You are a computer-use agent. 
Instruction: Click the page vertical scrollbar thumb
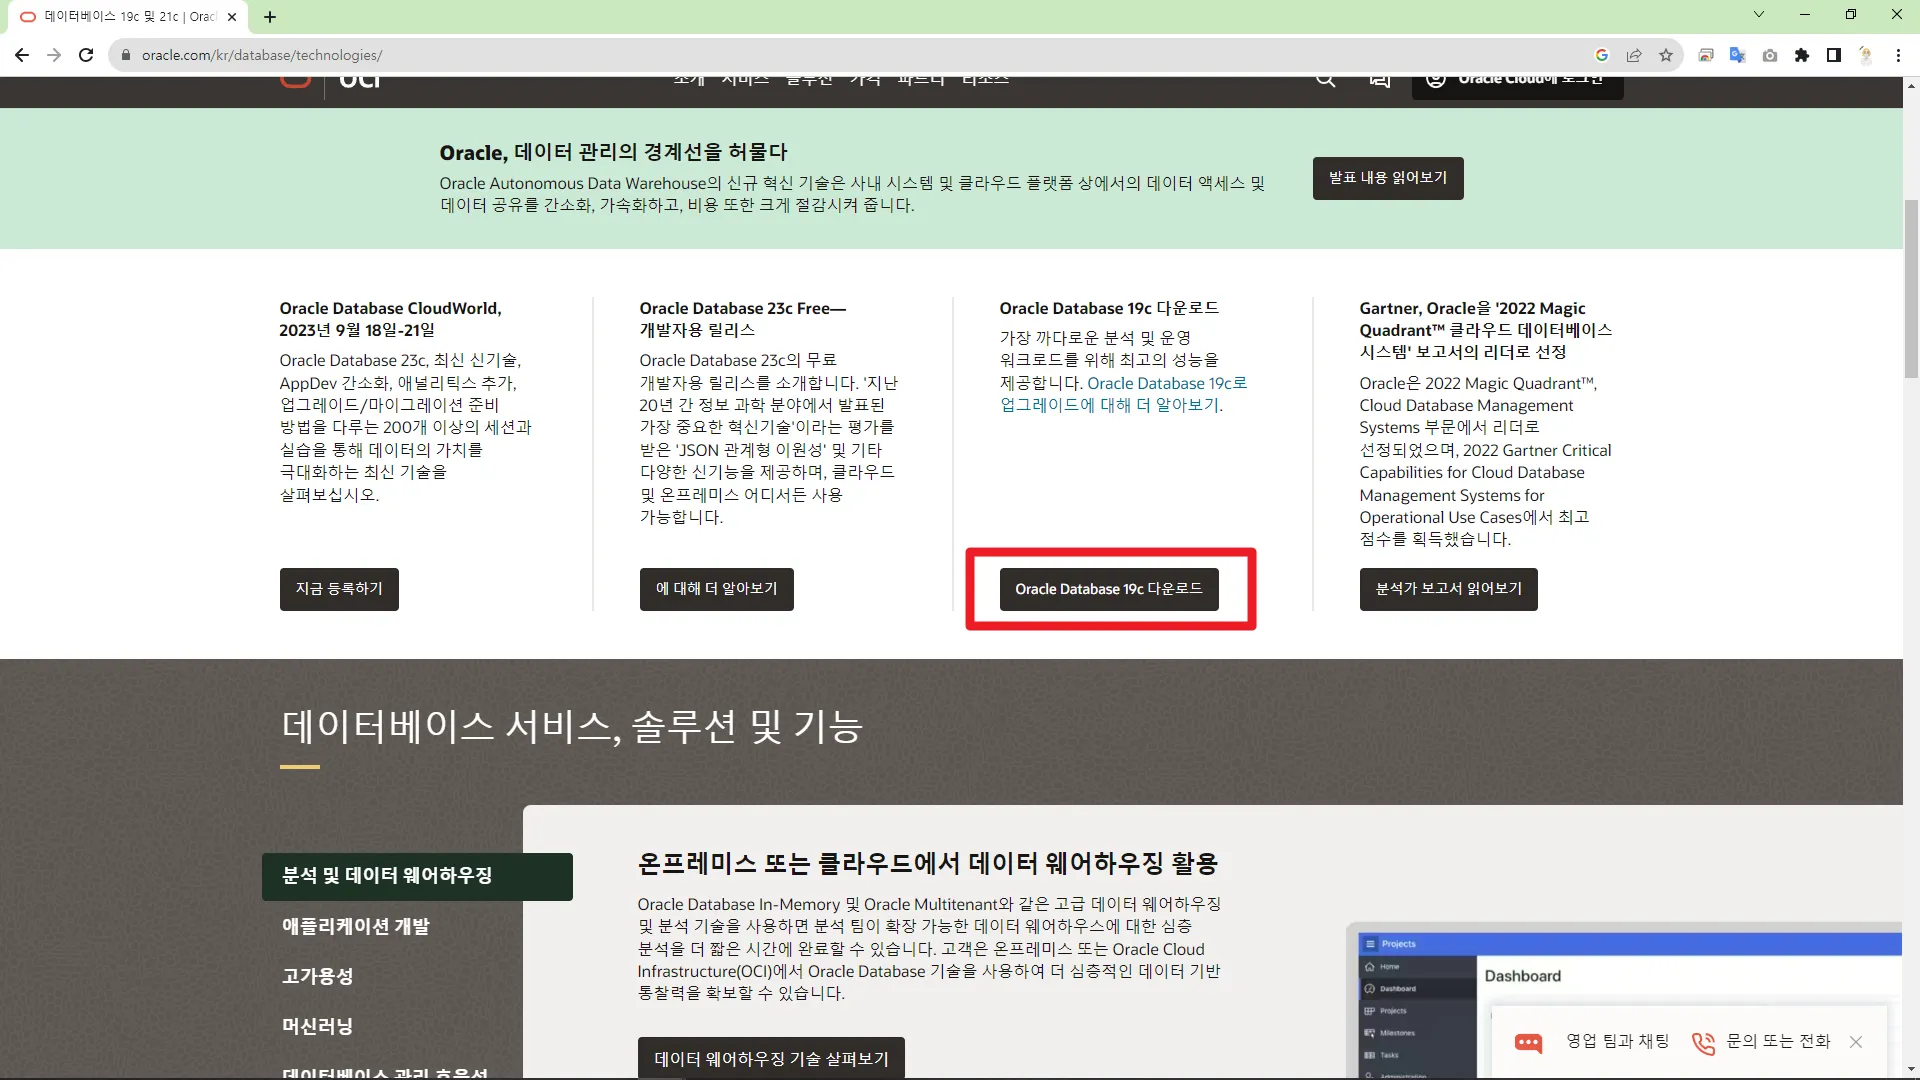(x=1911, y=290)
